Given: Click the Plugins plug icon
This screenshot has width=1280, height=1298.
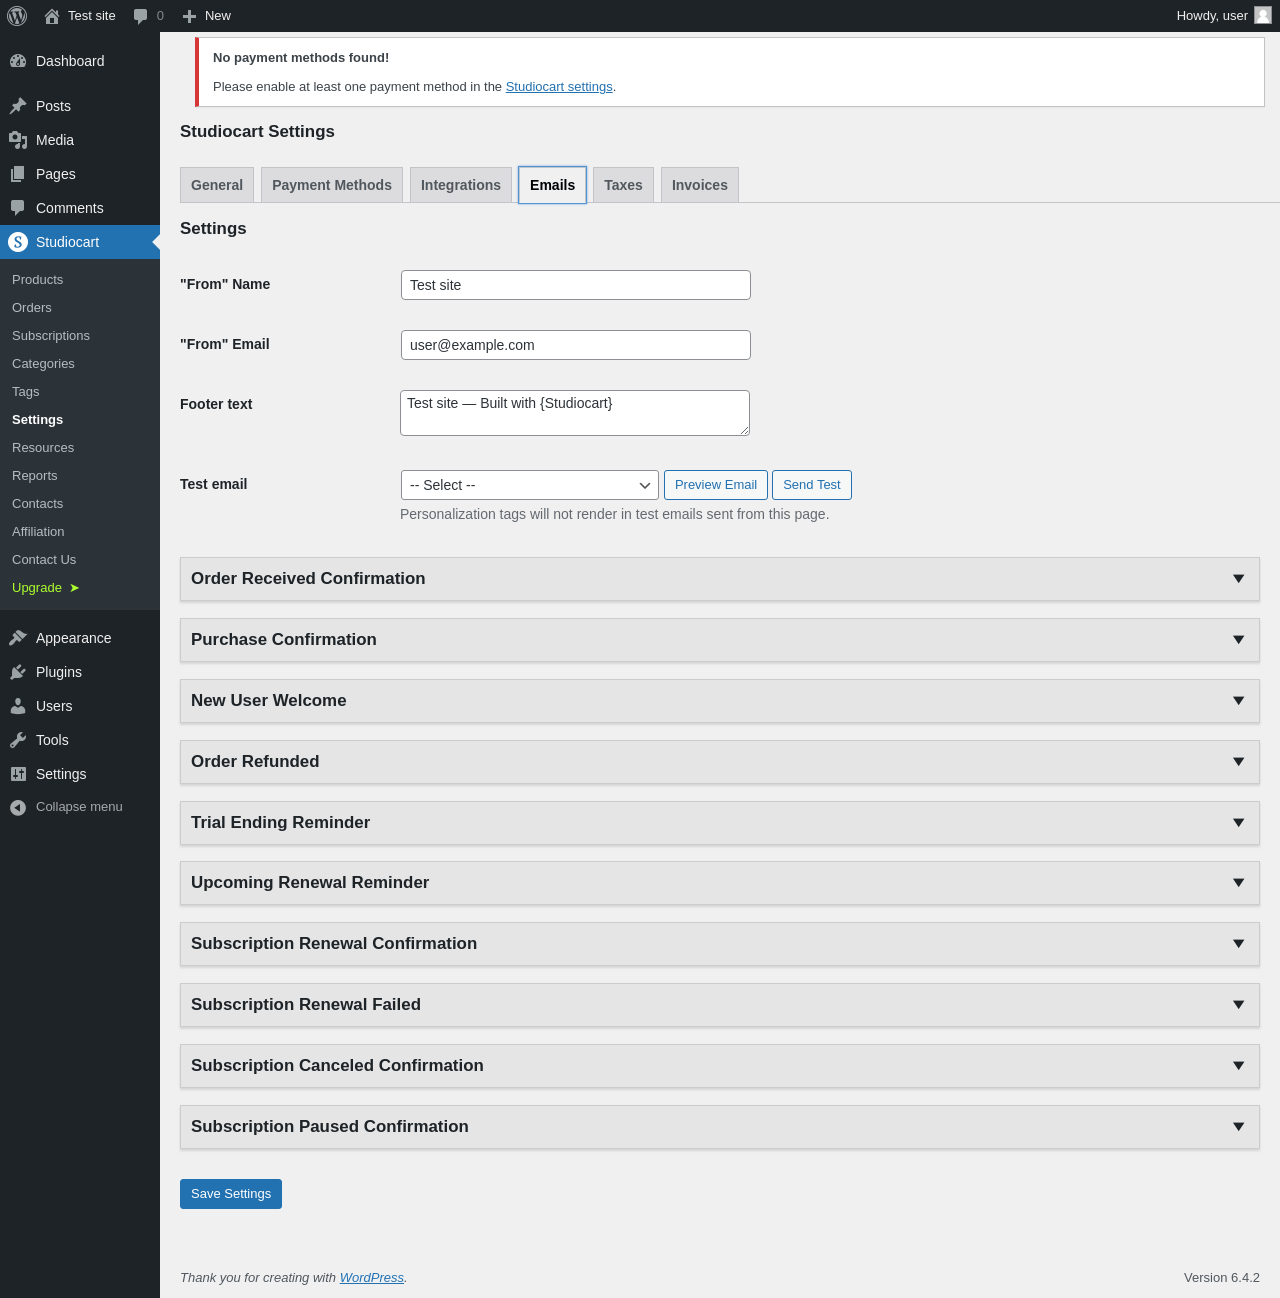Looking at the screenshot, I should pos(18,672).
